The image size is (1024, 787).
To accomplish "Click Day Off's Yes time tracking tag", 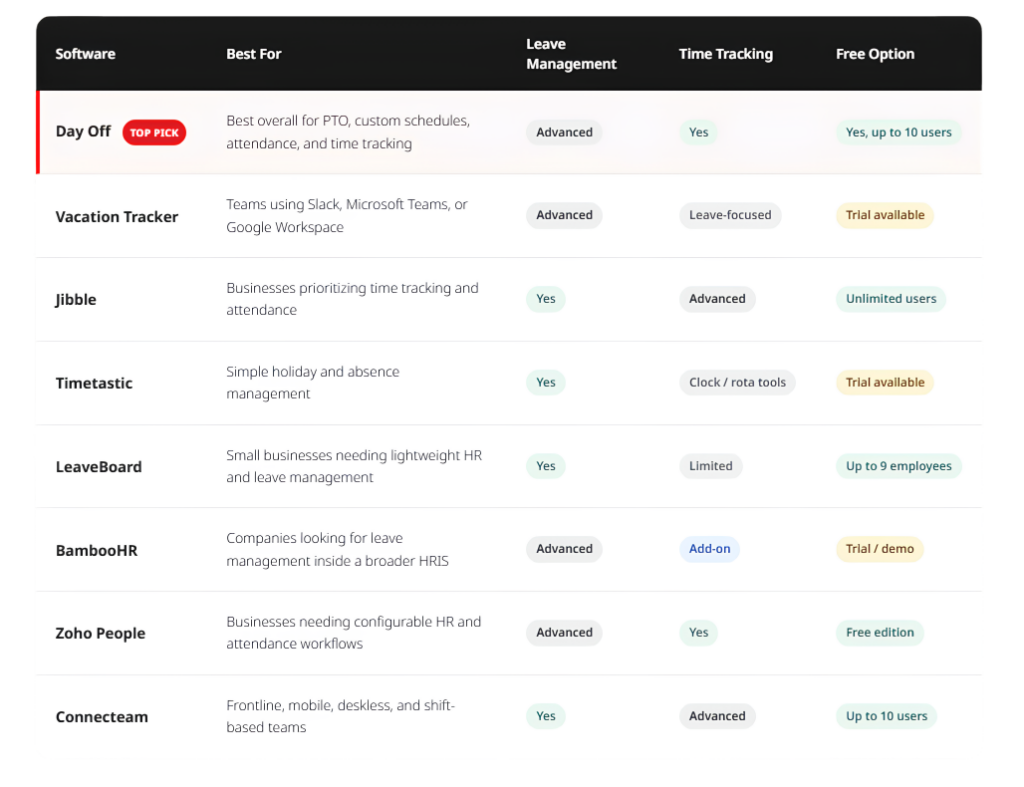I will (x=698, y=132).
